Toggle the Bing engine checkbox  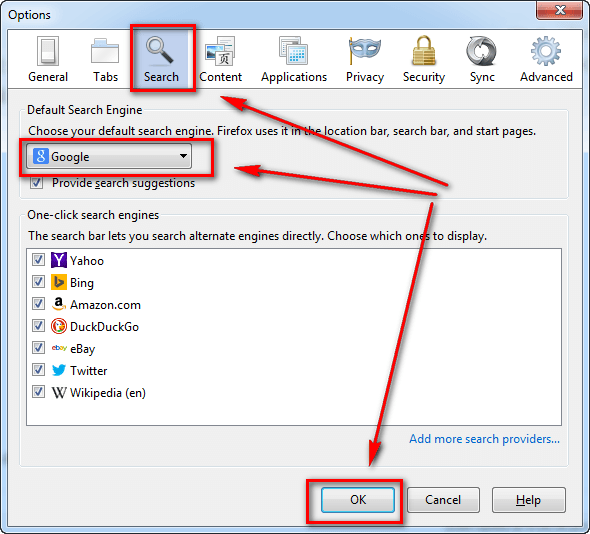pos(38,282)
